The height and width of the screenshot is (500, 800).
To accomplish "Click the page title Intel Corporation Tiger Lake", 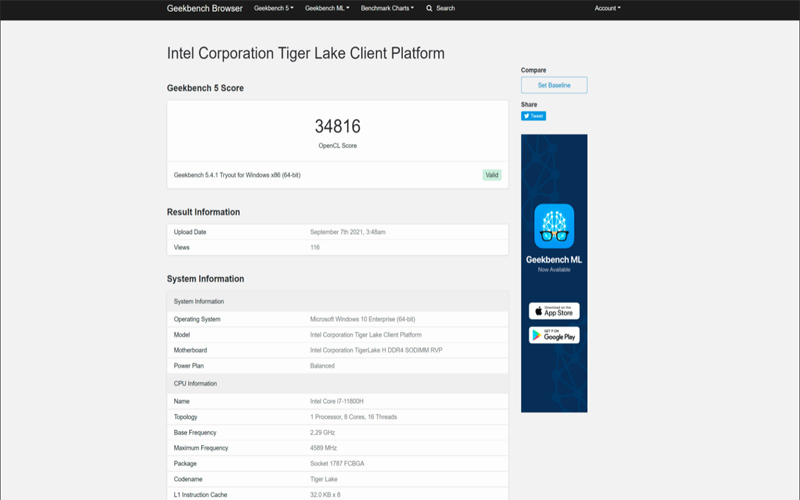I will [306, 53].
